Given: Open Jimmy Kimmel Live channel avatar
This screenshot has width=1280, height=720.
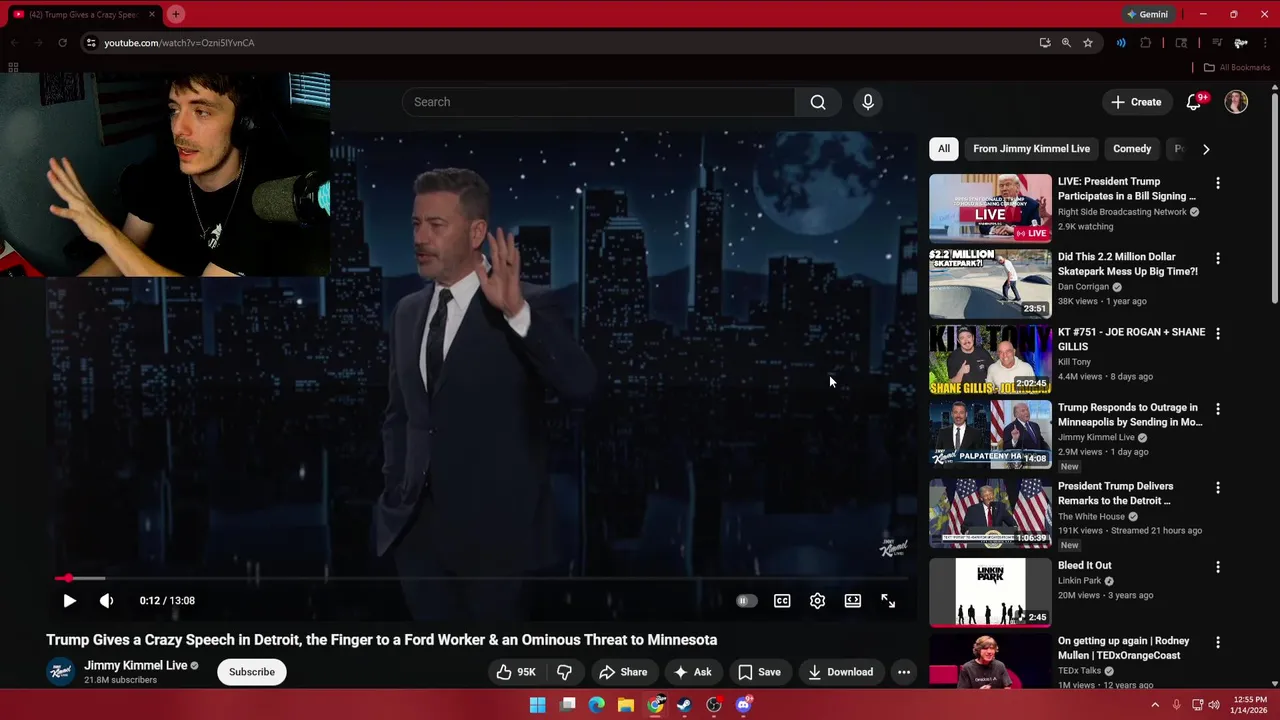Looking at the screenshot, I should [x=61, y=671].
